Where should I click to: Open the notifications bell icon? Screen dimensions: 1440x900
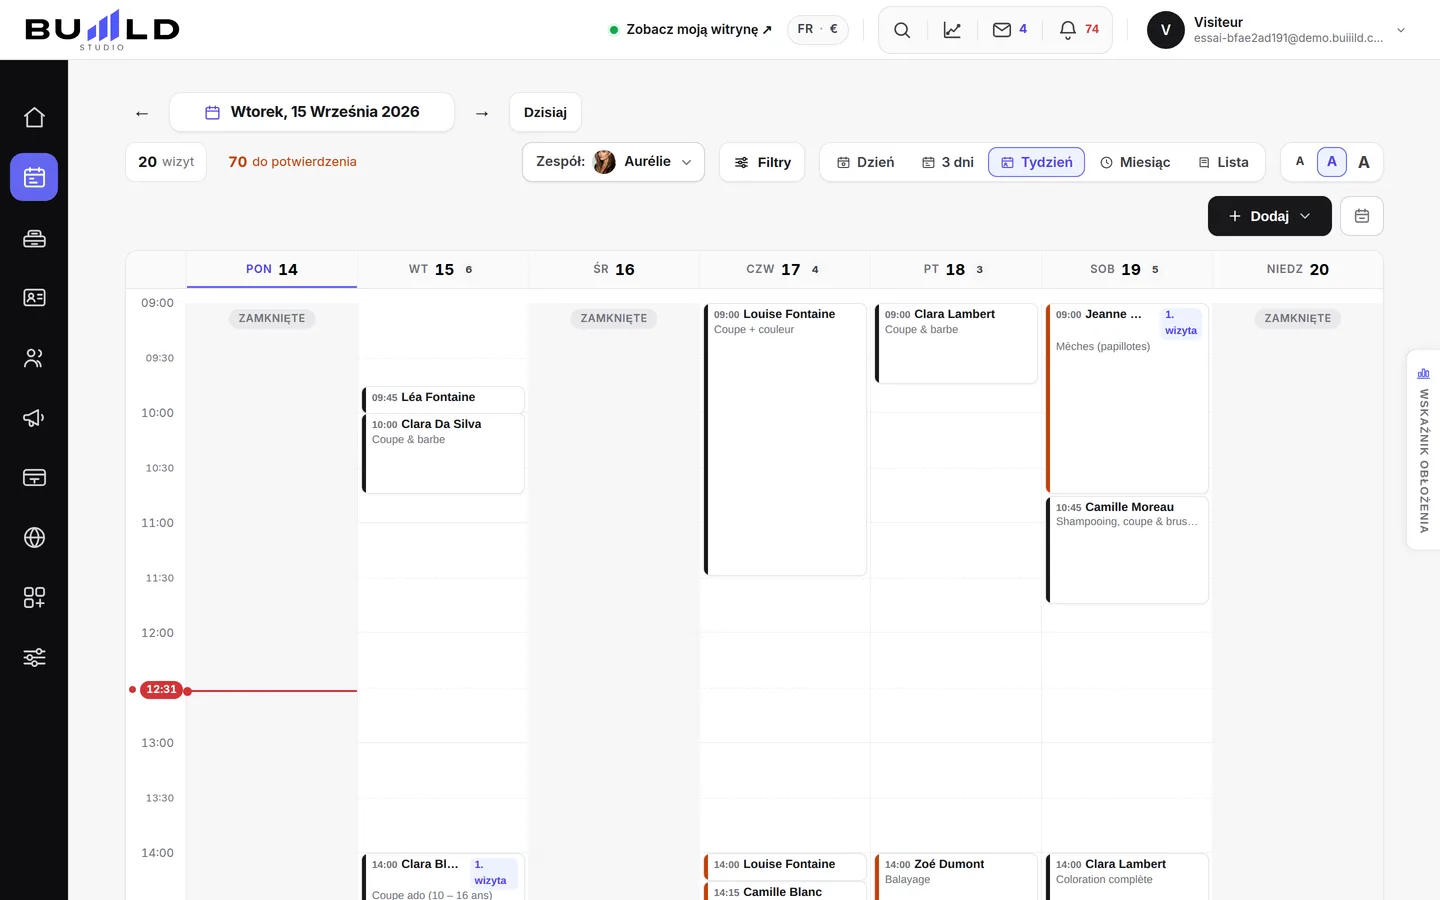1079,30
